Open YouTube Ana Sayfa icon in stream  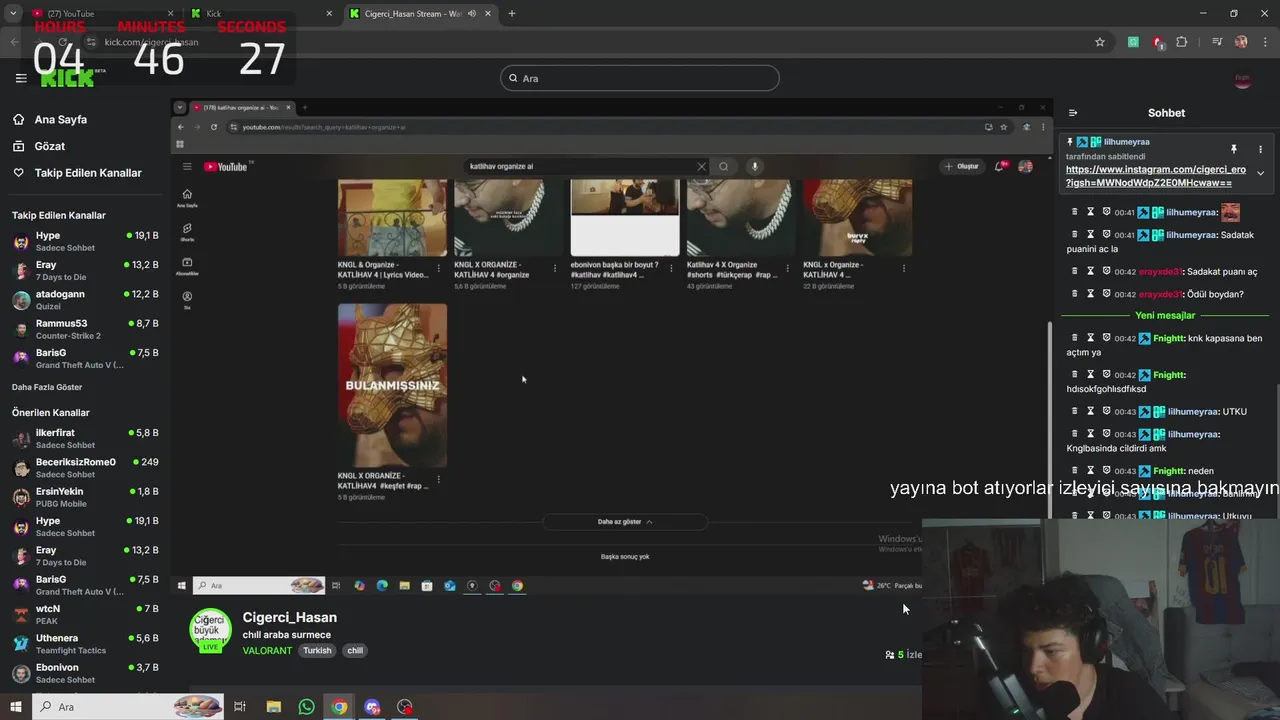tap(187, 198)
